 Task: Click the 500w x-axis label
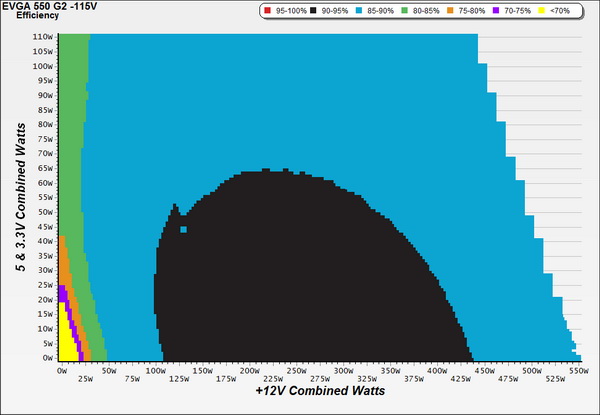click(x=532, y=371)
